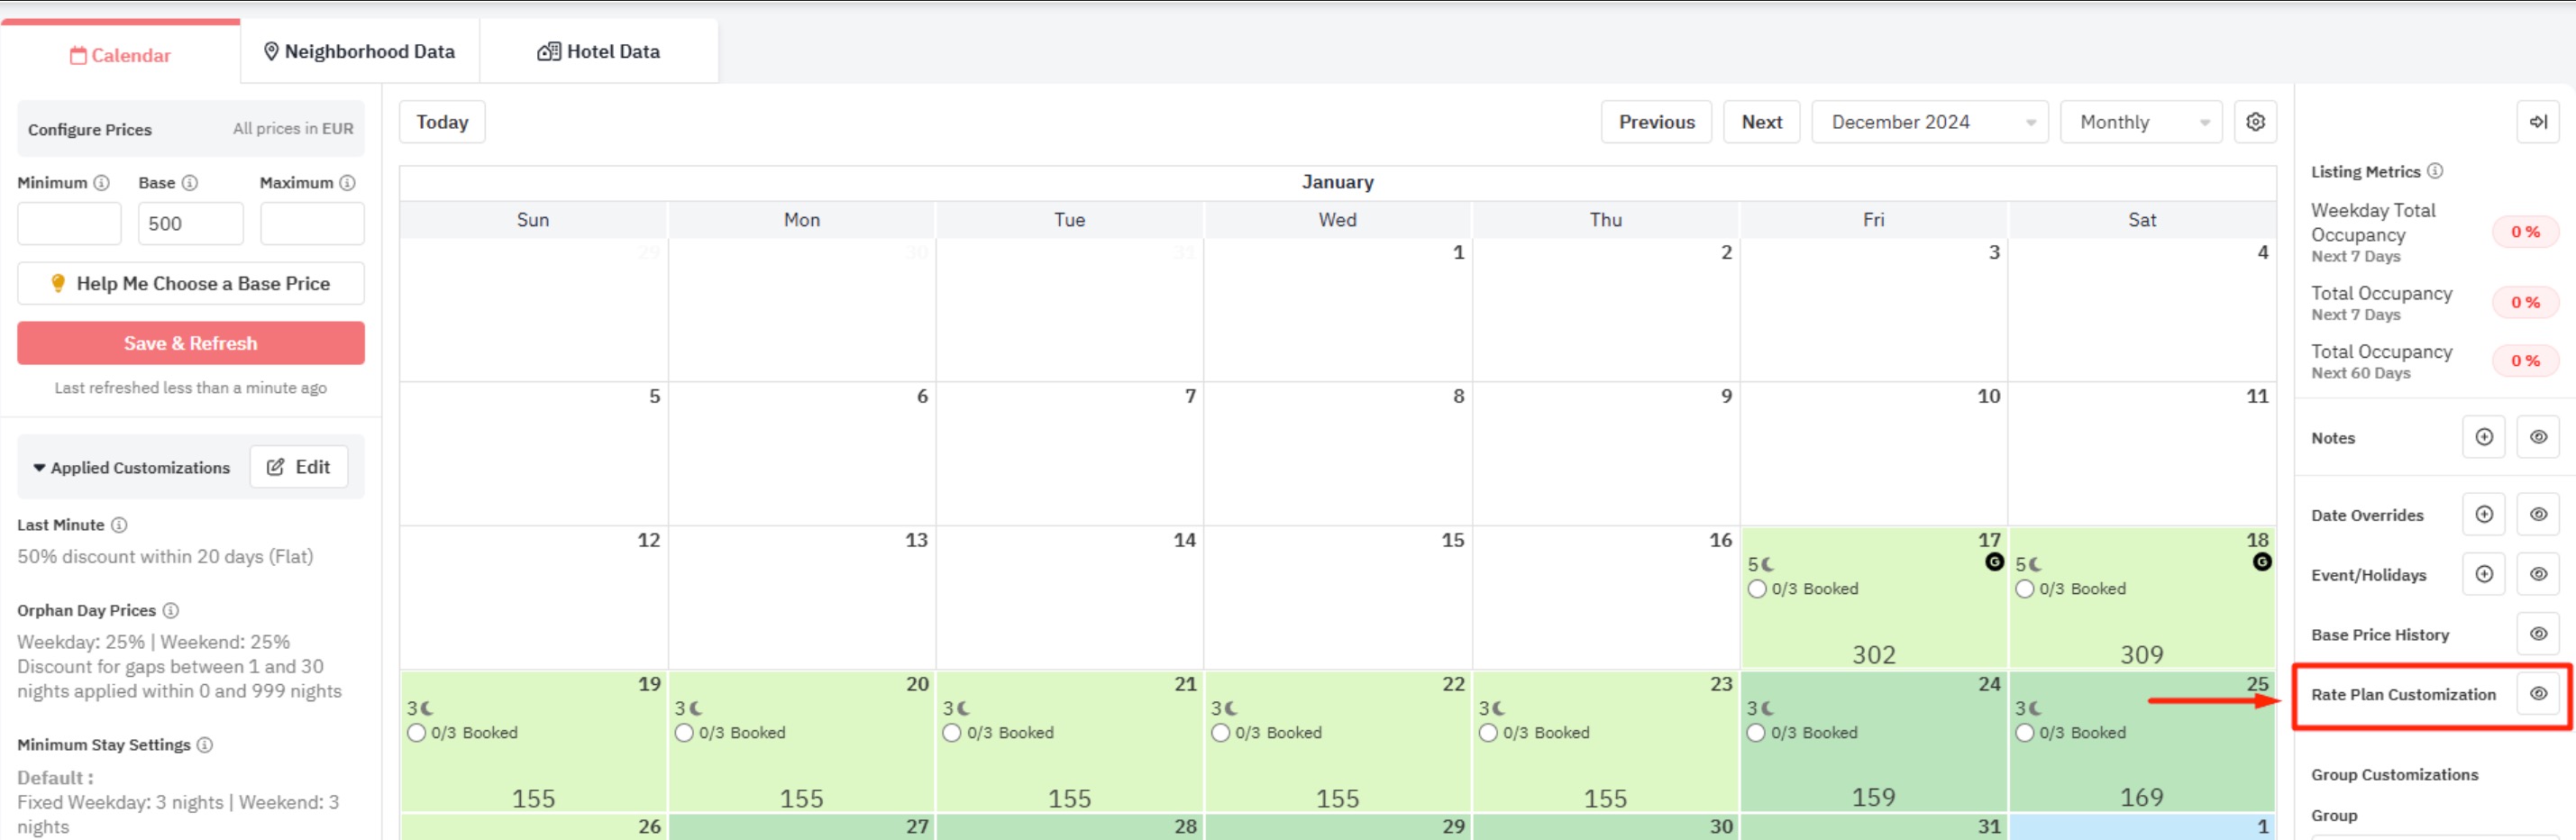Viewport: 2576px width, 840px height.
Task: Click the Last Minute info icon
Action: coord(119,525)
